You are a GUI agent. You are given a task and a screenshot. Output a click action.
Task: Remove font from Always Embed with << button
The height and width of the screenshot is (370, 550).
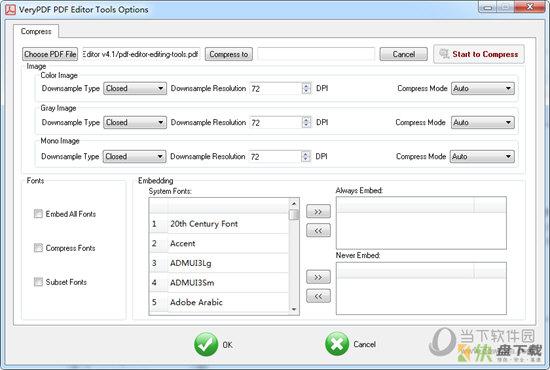318,230
